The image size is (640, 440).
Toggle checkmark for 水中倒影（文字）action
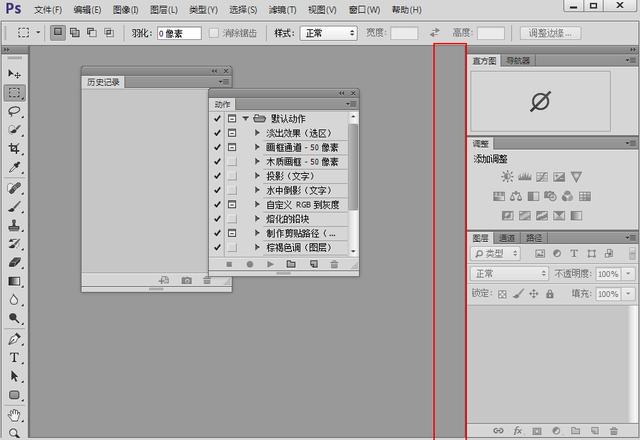(217, 190)
